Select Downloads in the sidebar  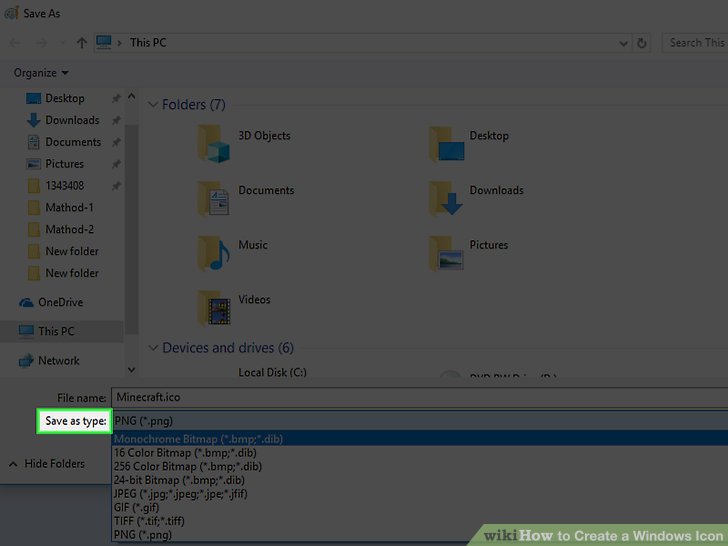[x=72, y=120]
